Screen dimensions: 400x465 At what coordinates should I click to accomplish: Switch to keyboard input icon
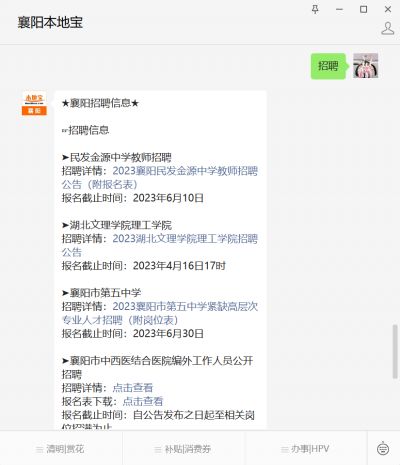(x=383, y=448)
